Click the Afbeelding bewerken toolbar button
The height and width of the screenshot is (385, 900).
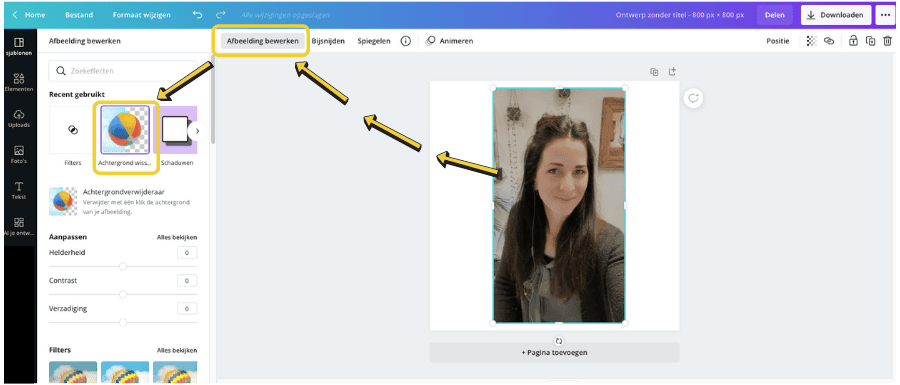[262, 41]
